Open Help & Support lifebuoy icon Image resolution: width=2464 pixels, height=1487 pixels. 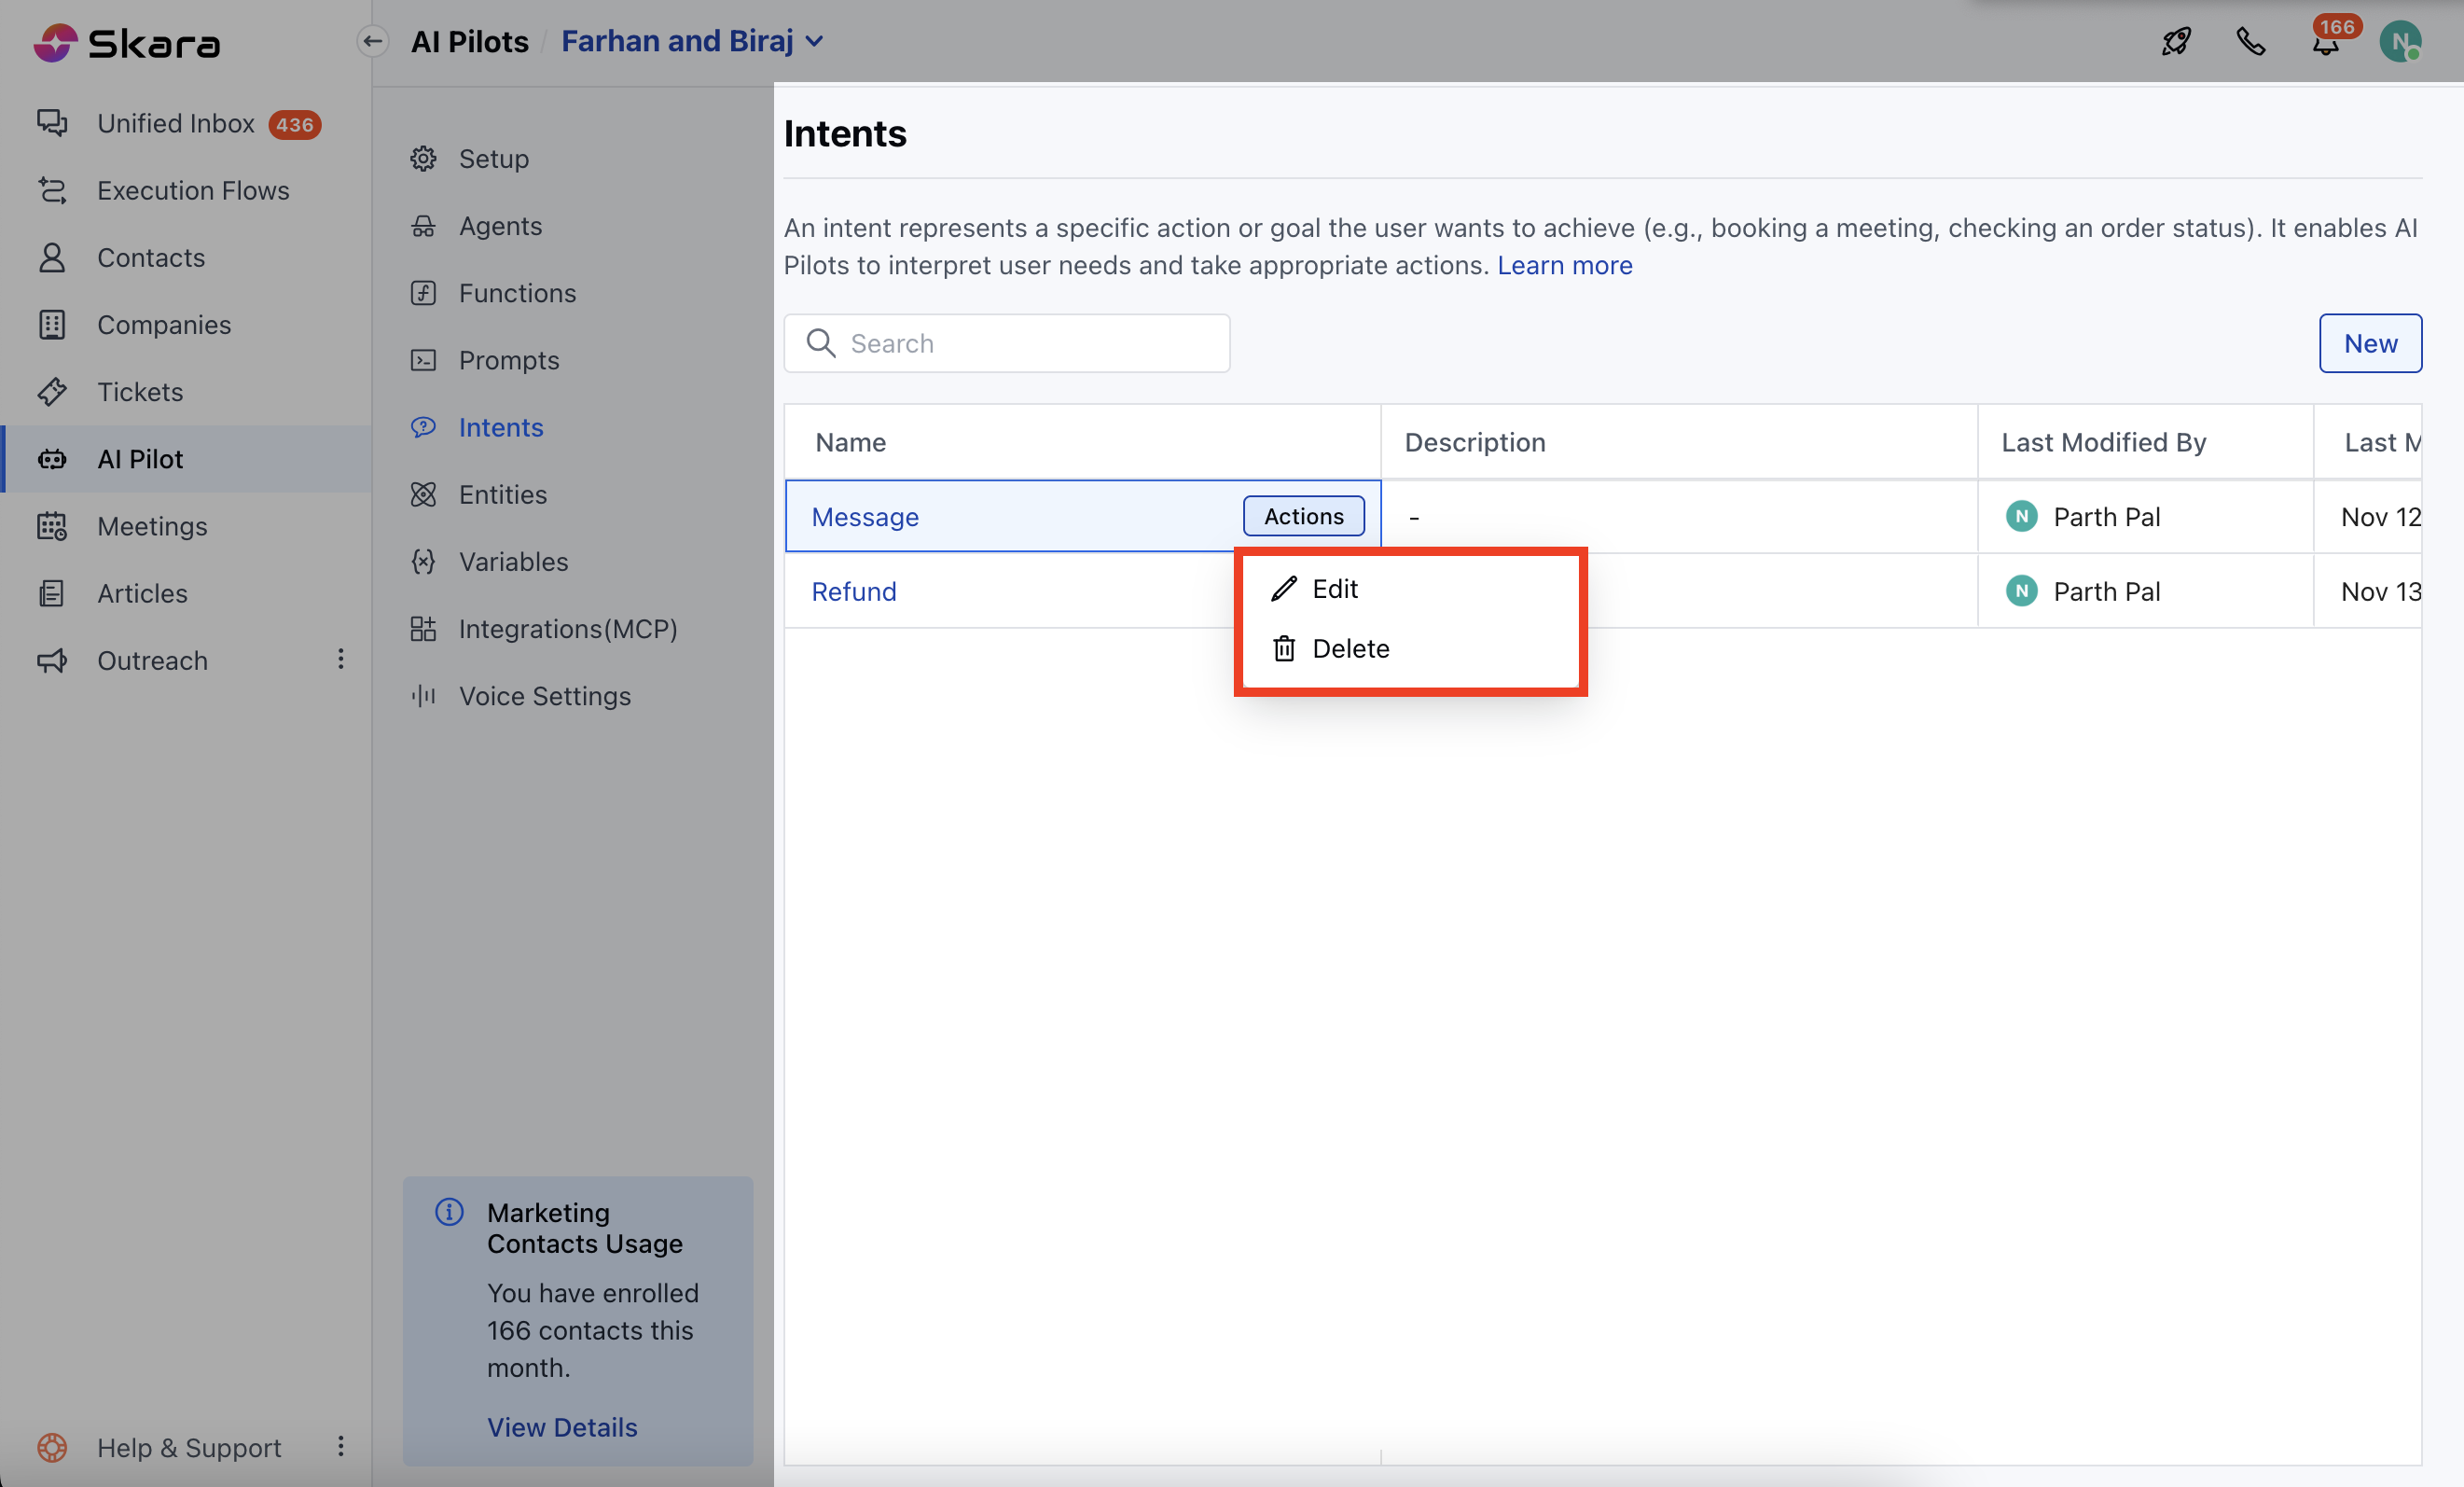coord(52,1447)
